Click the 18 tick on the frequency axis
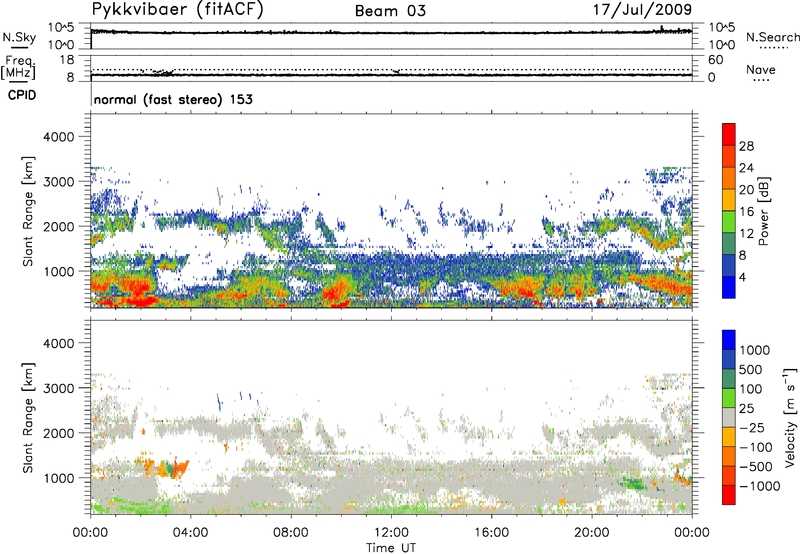The height and width of the screenshot is (554, 800). point(67,60)
